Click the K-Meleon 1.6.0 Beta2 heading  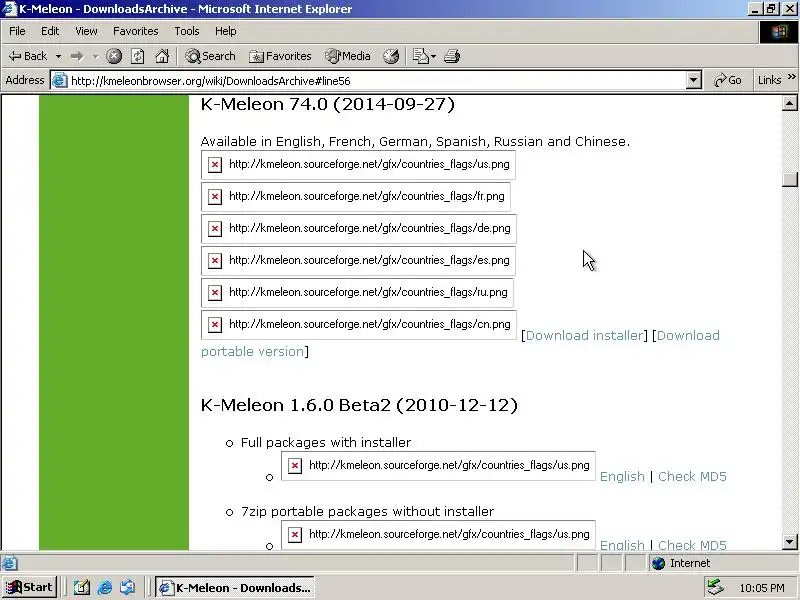(359, 405)
